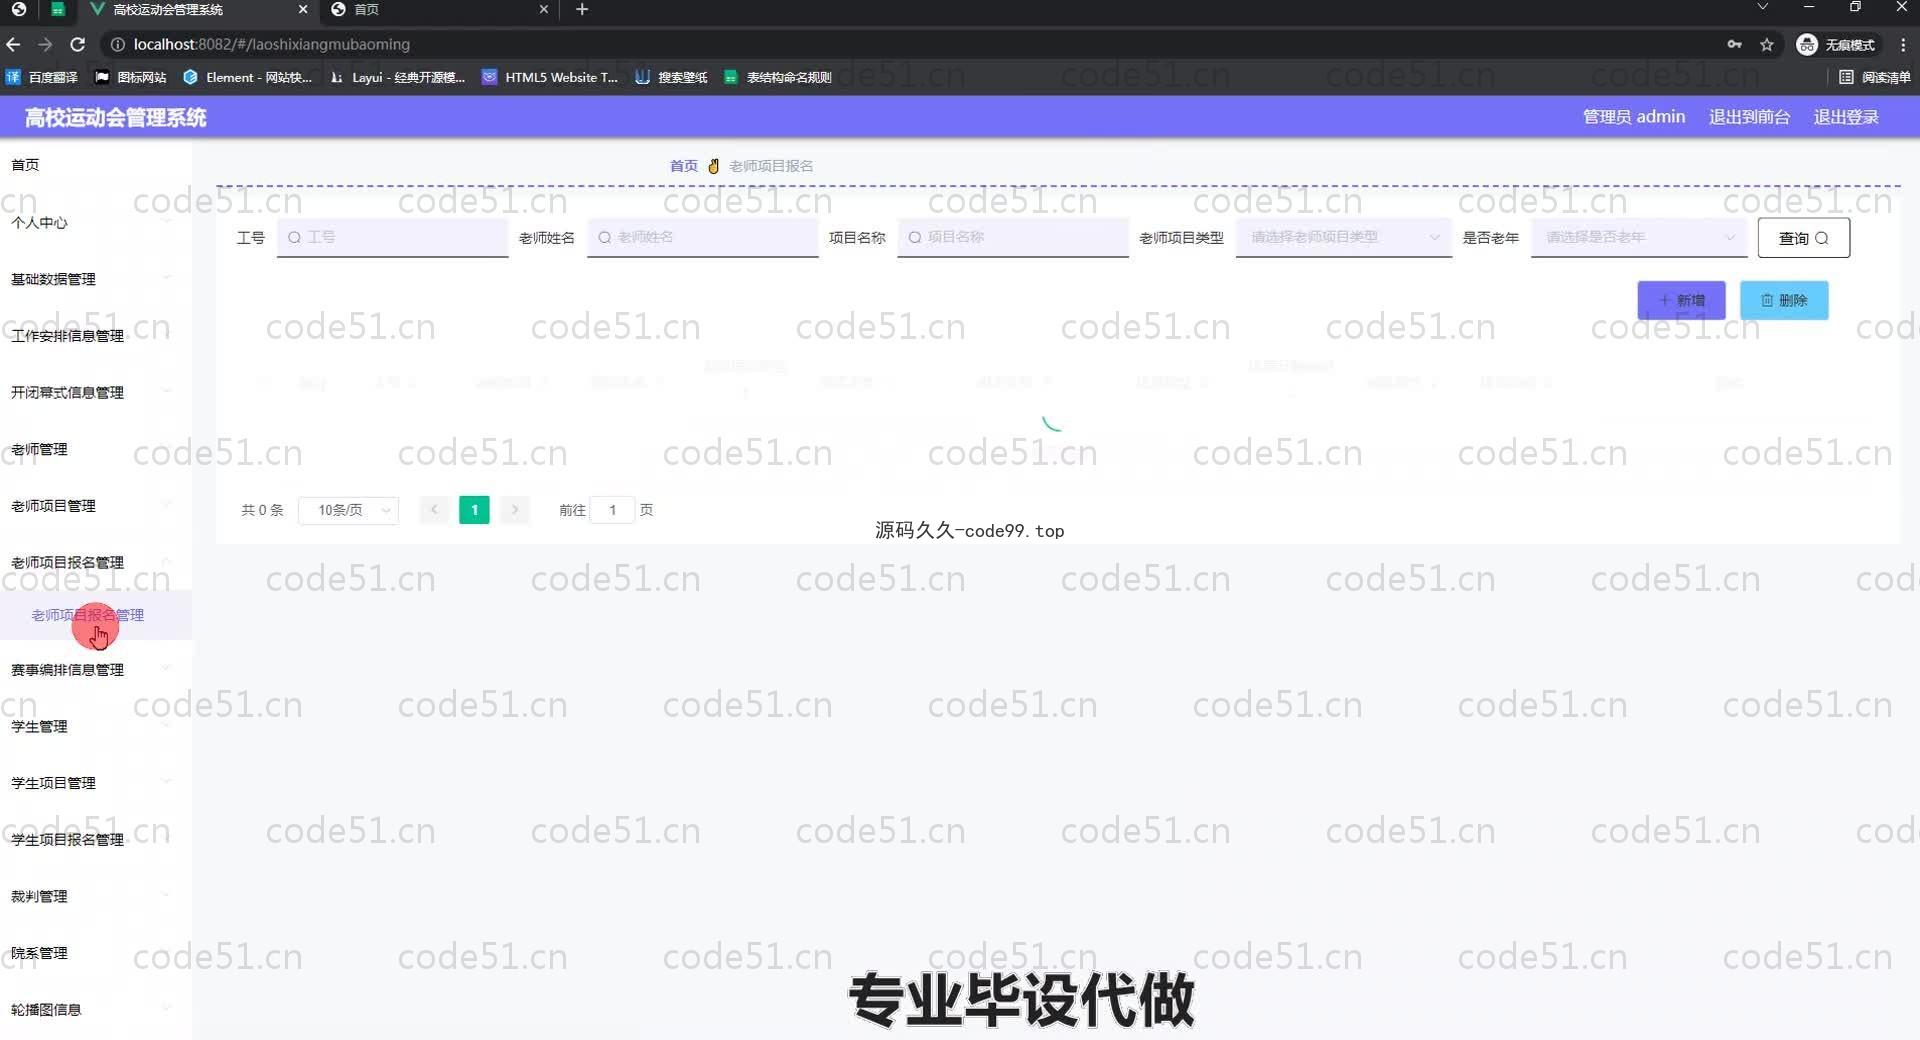Image resolution: width=1920 pixels, height=1040 pixels.
Task: Expand the 个人中心 sidebar menu
Action: click(x=96, y=222)
